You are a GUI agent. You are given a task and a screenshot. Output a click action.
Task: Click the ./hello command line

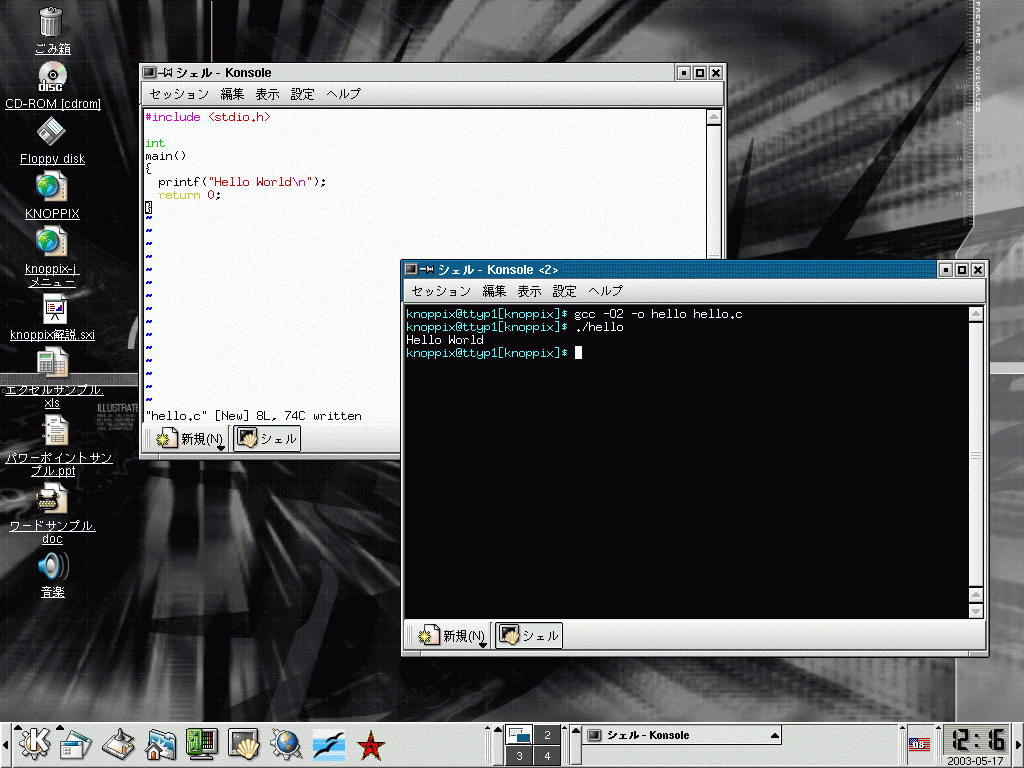(x=599, y=327)
